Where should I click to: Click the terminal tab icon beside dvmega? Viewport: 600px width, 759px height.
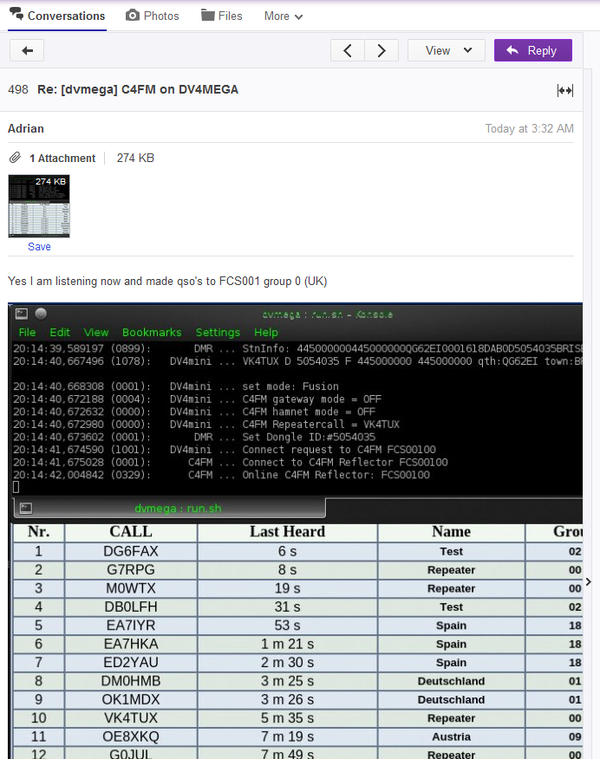point(26,508)
